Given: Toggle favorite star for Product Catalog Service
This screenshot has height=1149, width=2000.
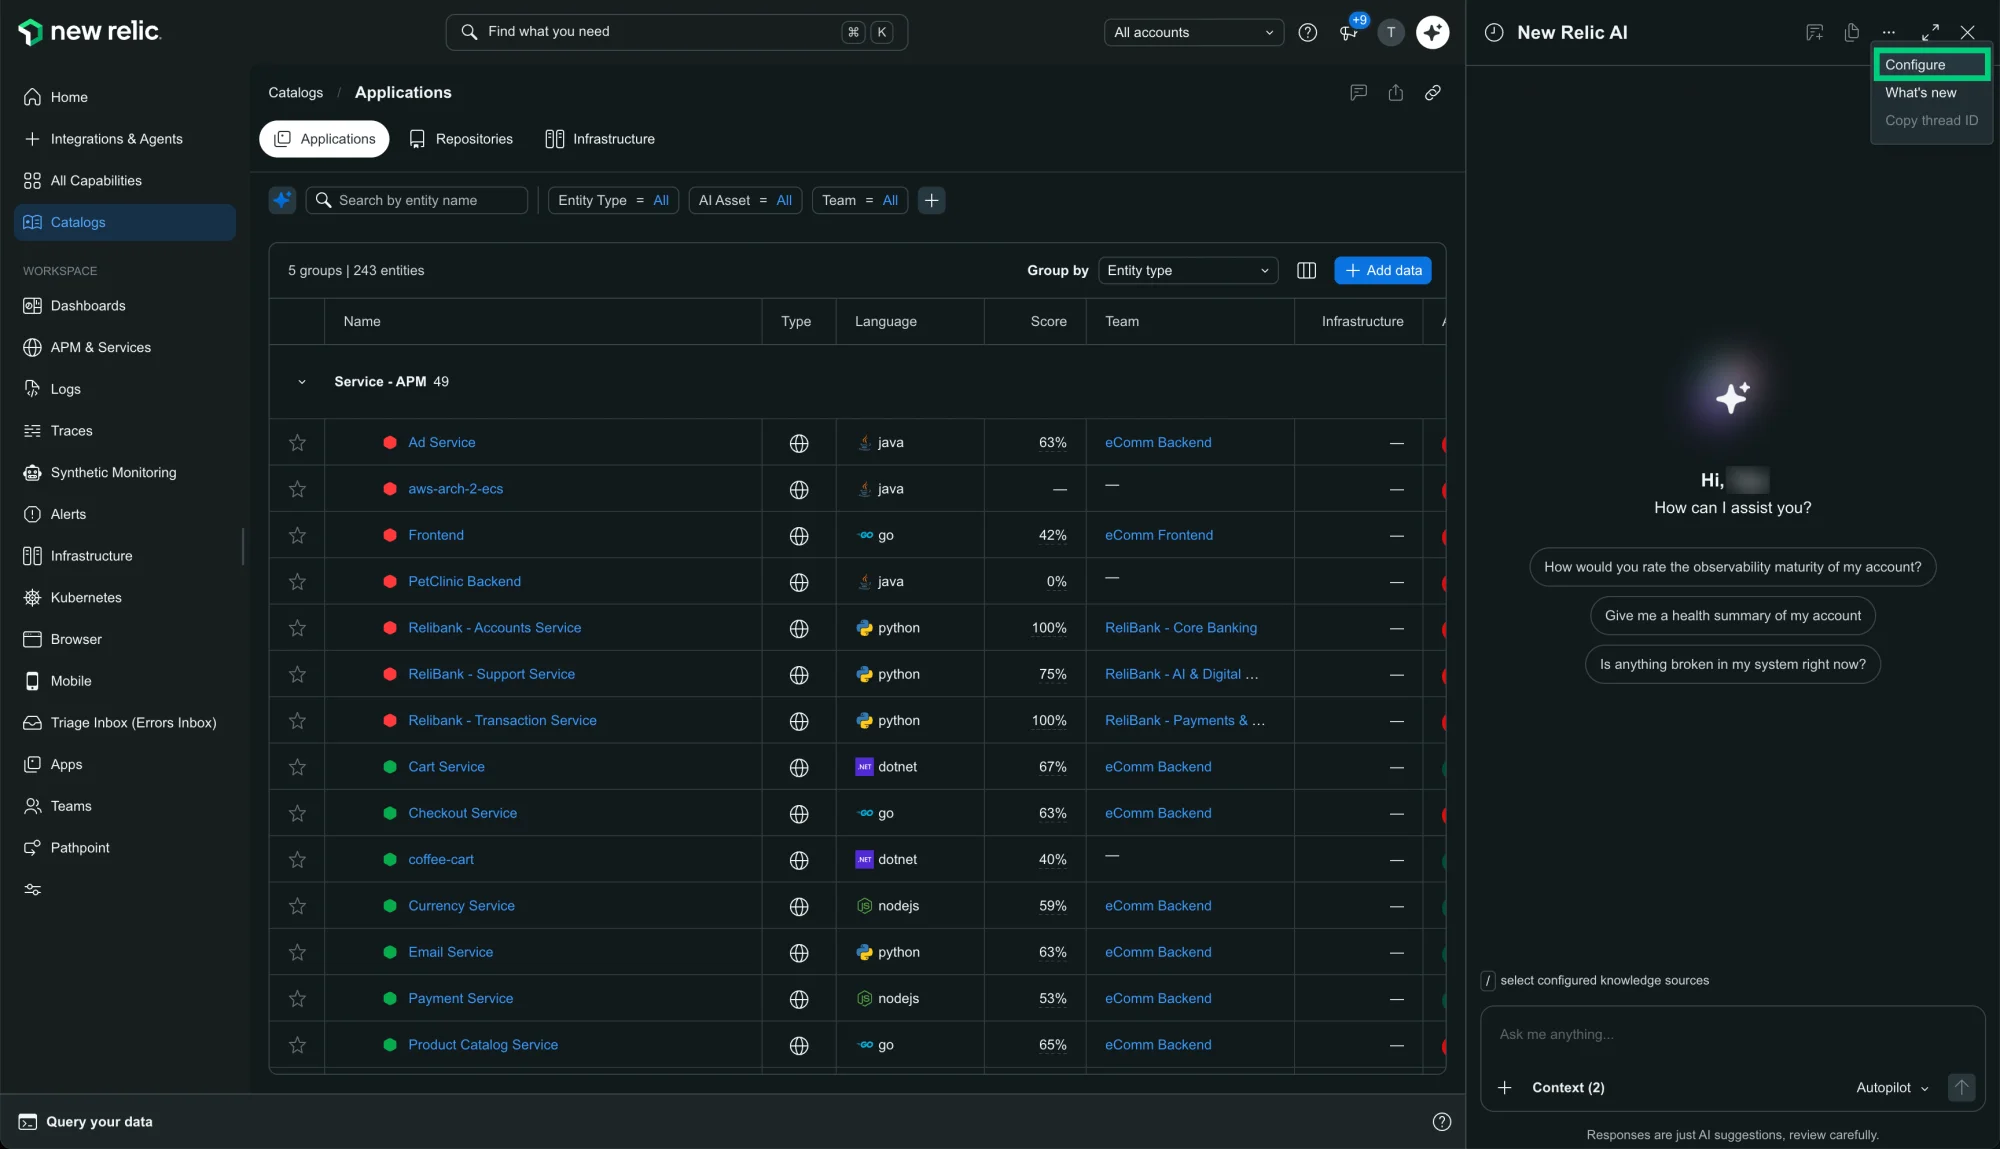Looking at the screenshot, I should click(297, 1045).
